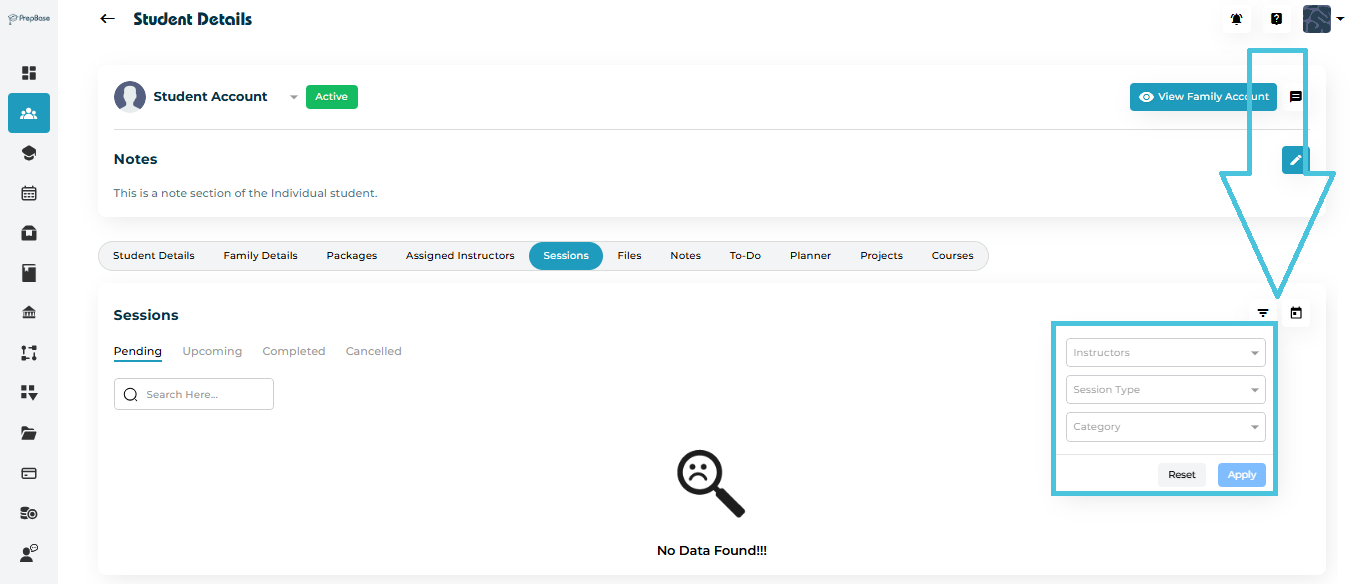The image size is (1359, 584).
Task: Open the Assigned Instructors tab
Action: point(460,256)
